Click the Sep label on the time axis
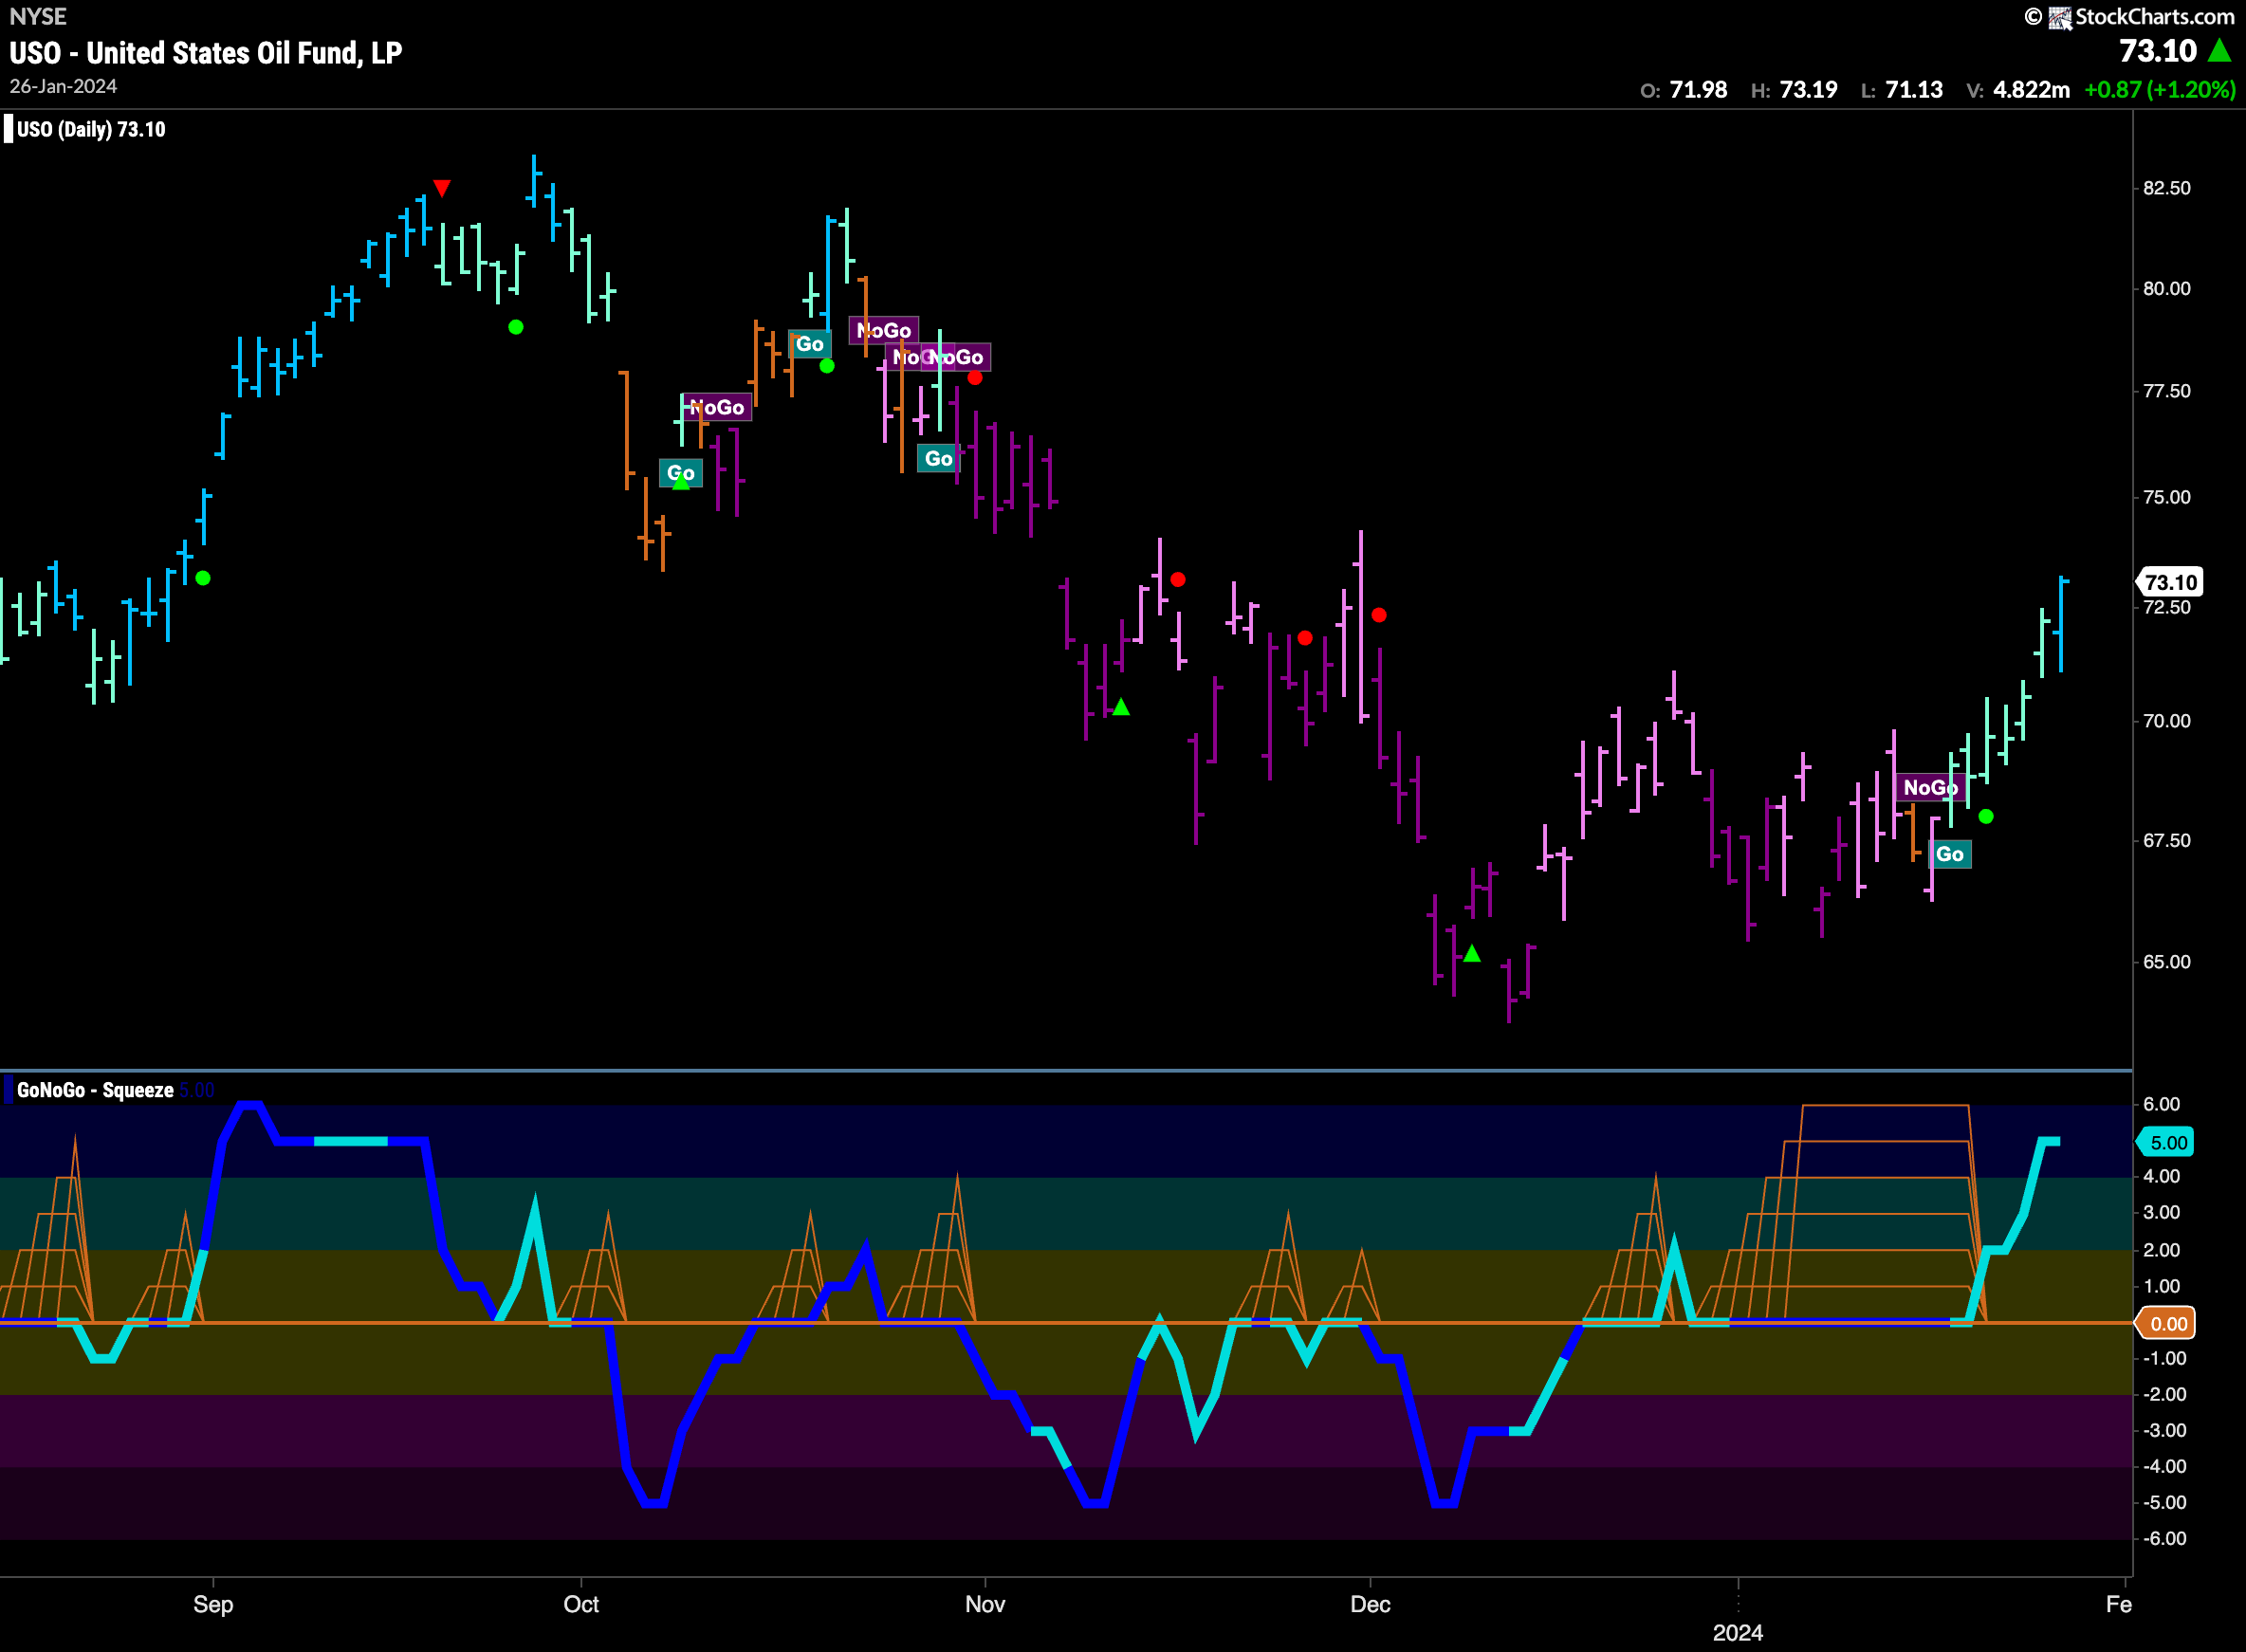The image size is (2246, 1652). [x=213, y=1605]
